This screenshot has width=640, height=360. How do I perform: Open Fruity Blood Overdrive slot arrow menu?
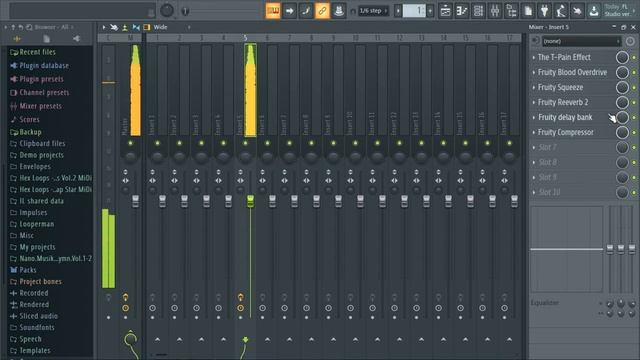pos(534,73)
